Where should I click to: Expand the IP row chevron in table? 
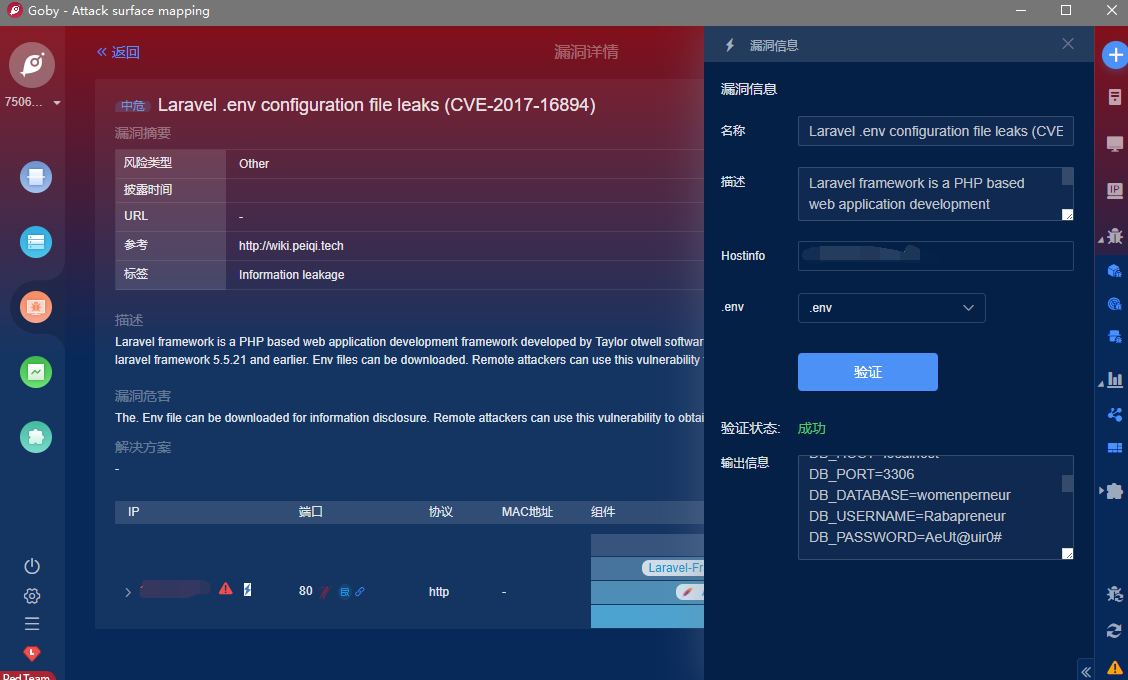(128, 592)
